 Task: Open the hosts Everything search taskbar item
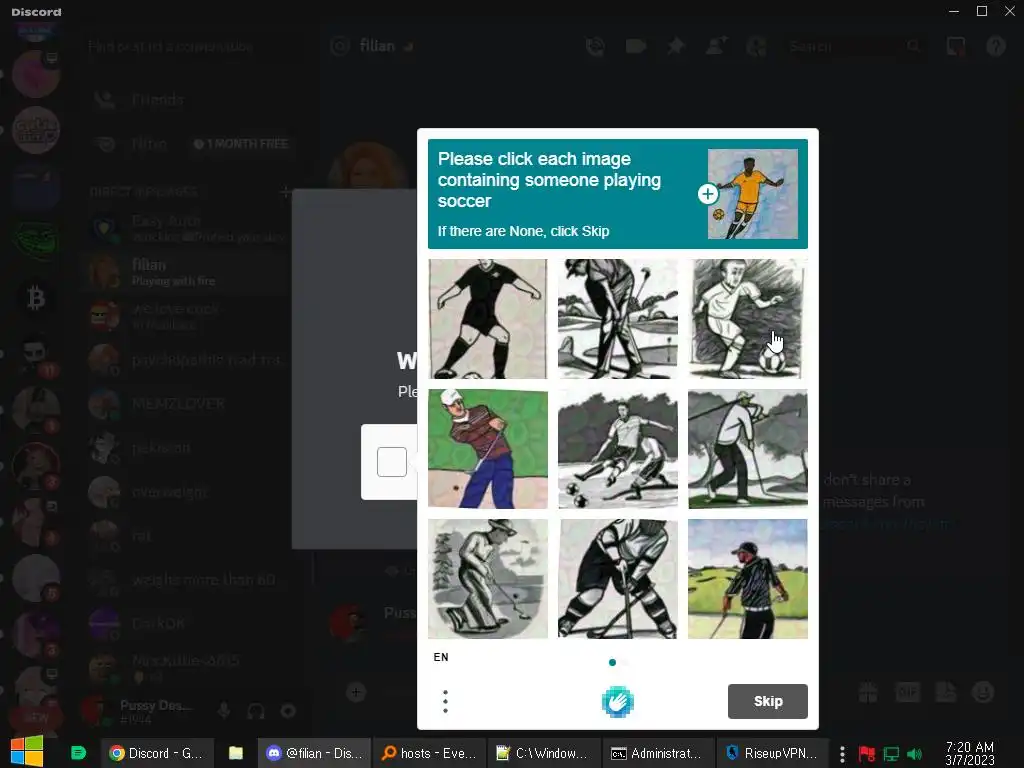coord(430,753)
